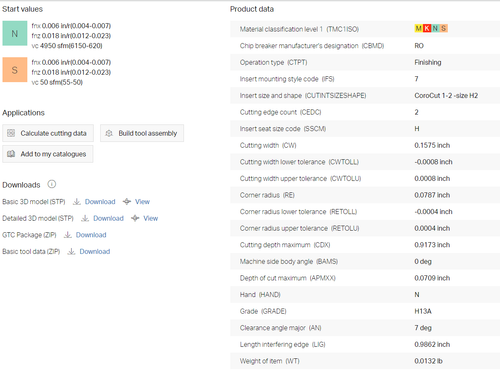Click the view icon for Basic 3D model
The width and height of the screenshot is (500, 370).
click(x=127, y=202)
